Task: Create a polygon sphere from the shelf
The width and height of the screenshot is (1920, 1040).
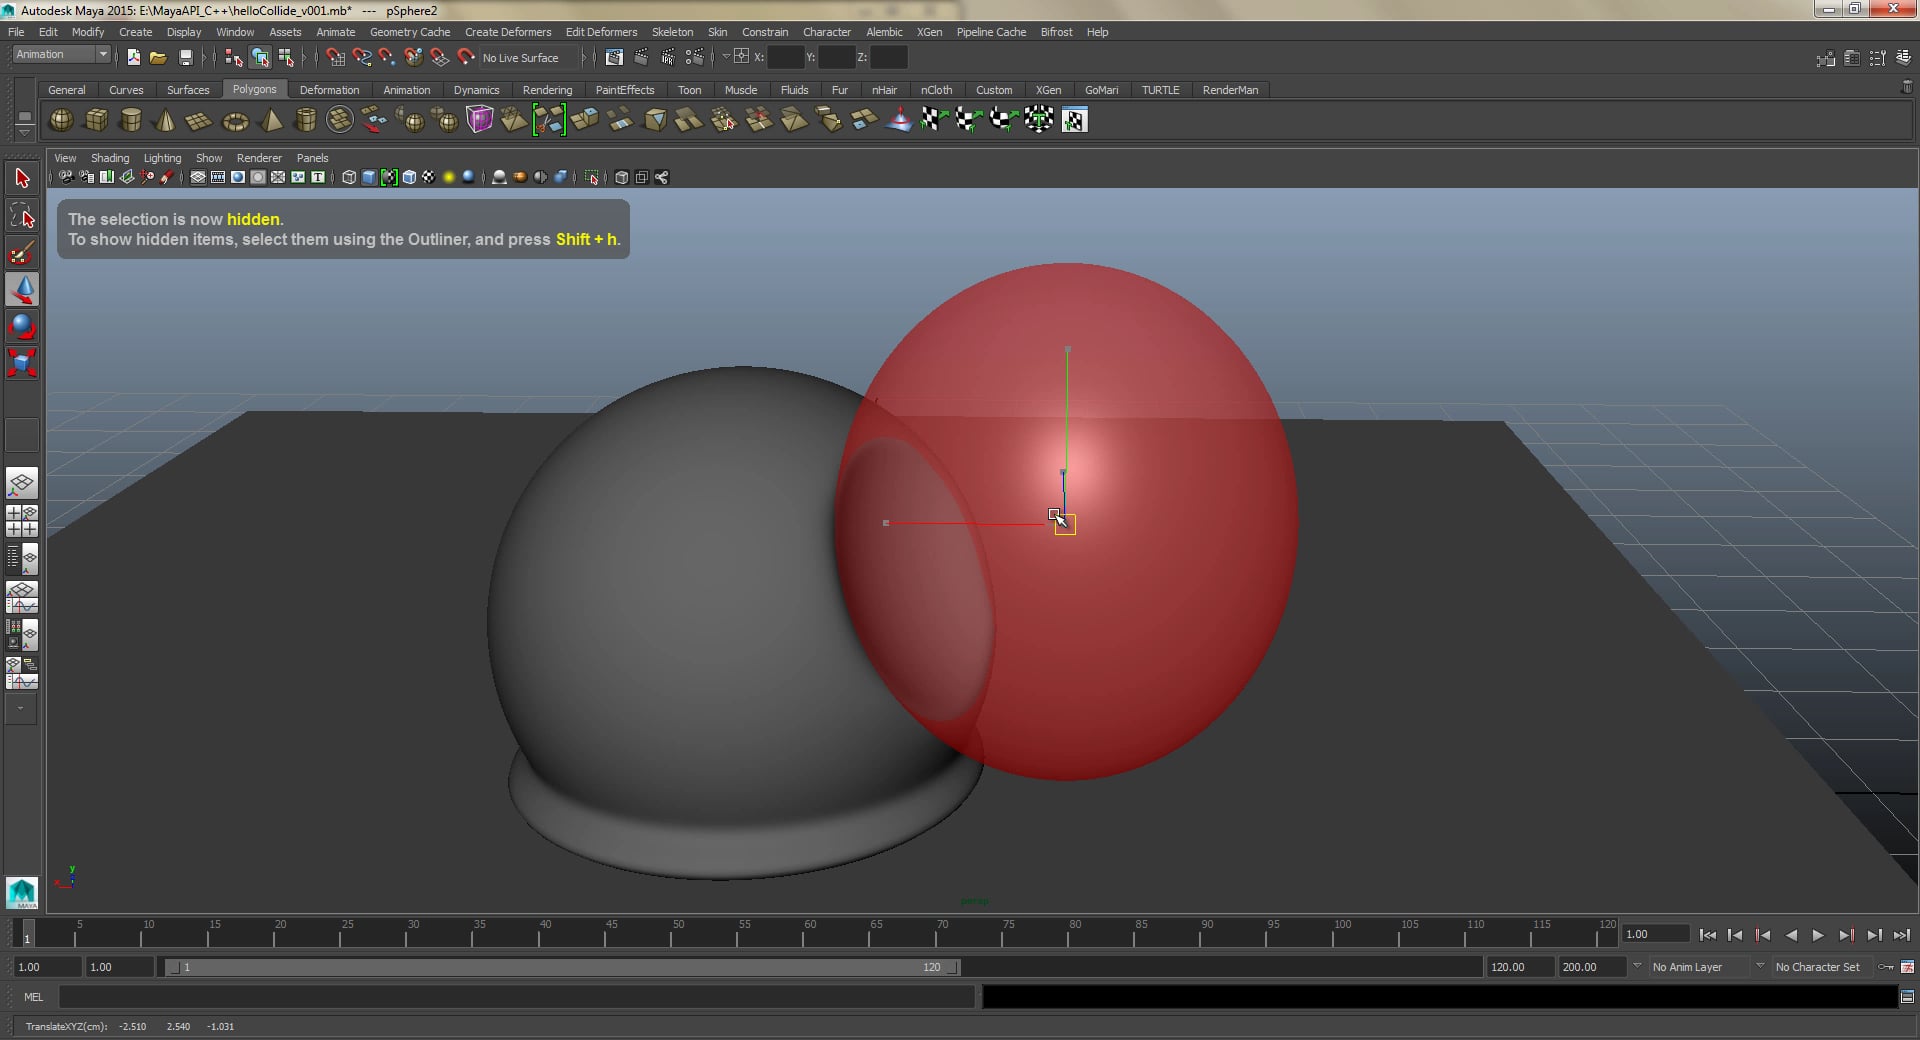Action: [x=60, y=120]
